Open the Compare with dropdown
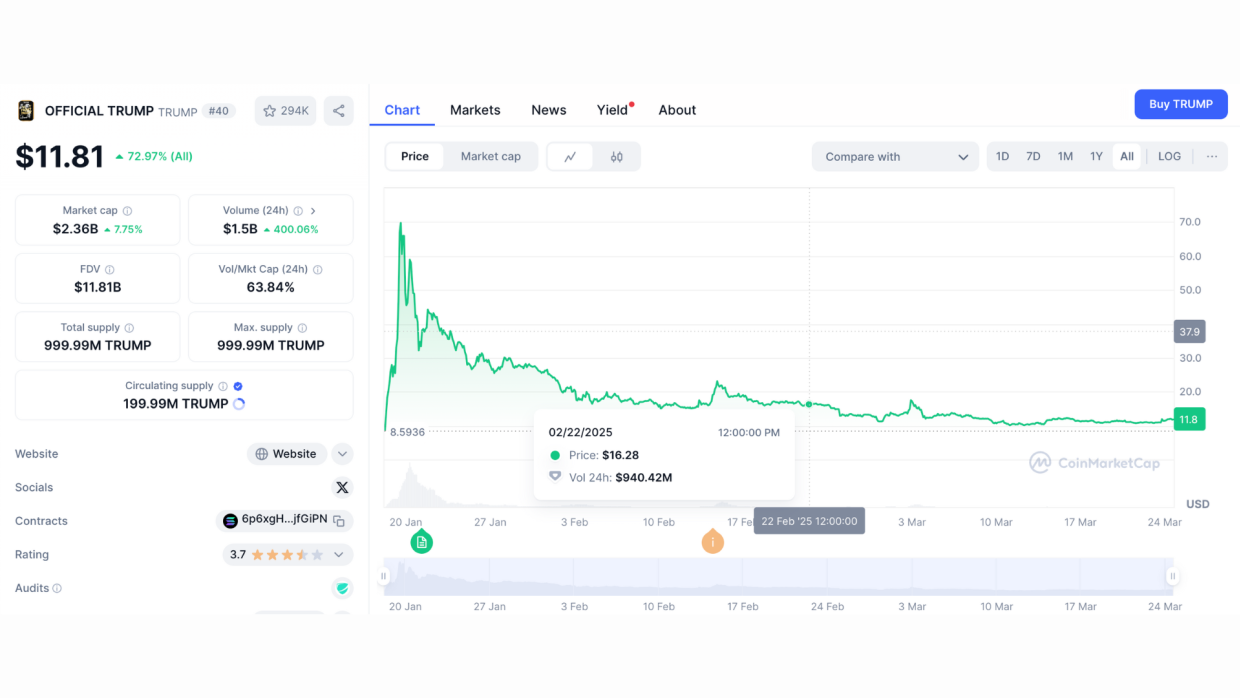 (895, 157)
